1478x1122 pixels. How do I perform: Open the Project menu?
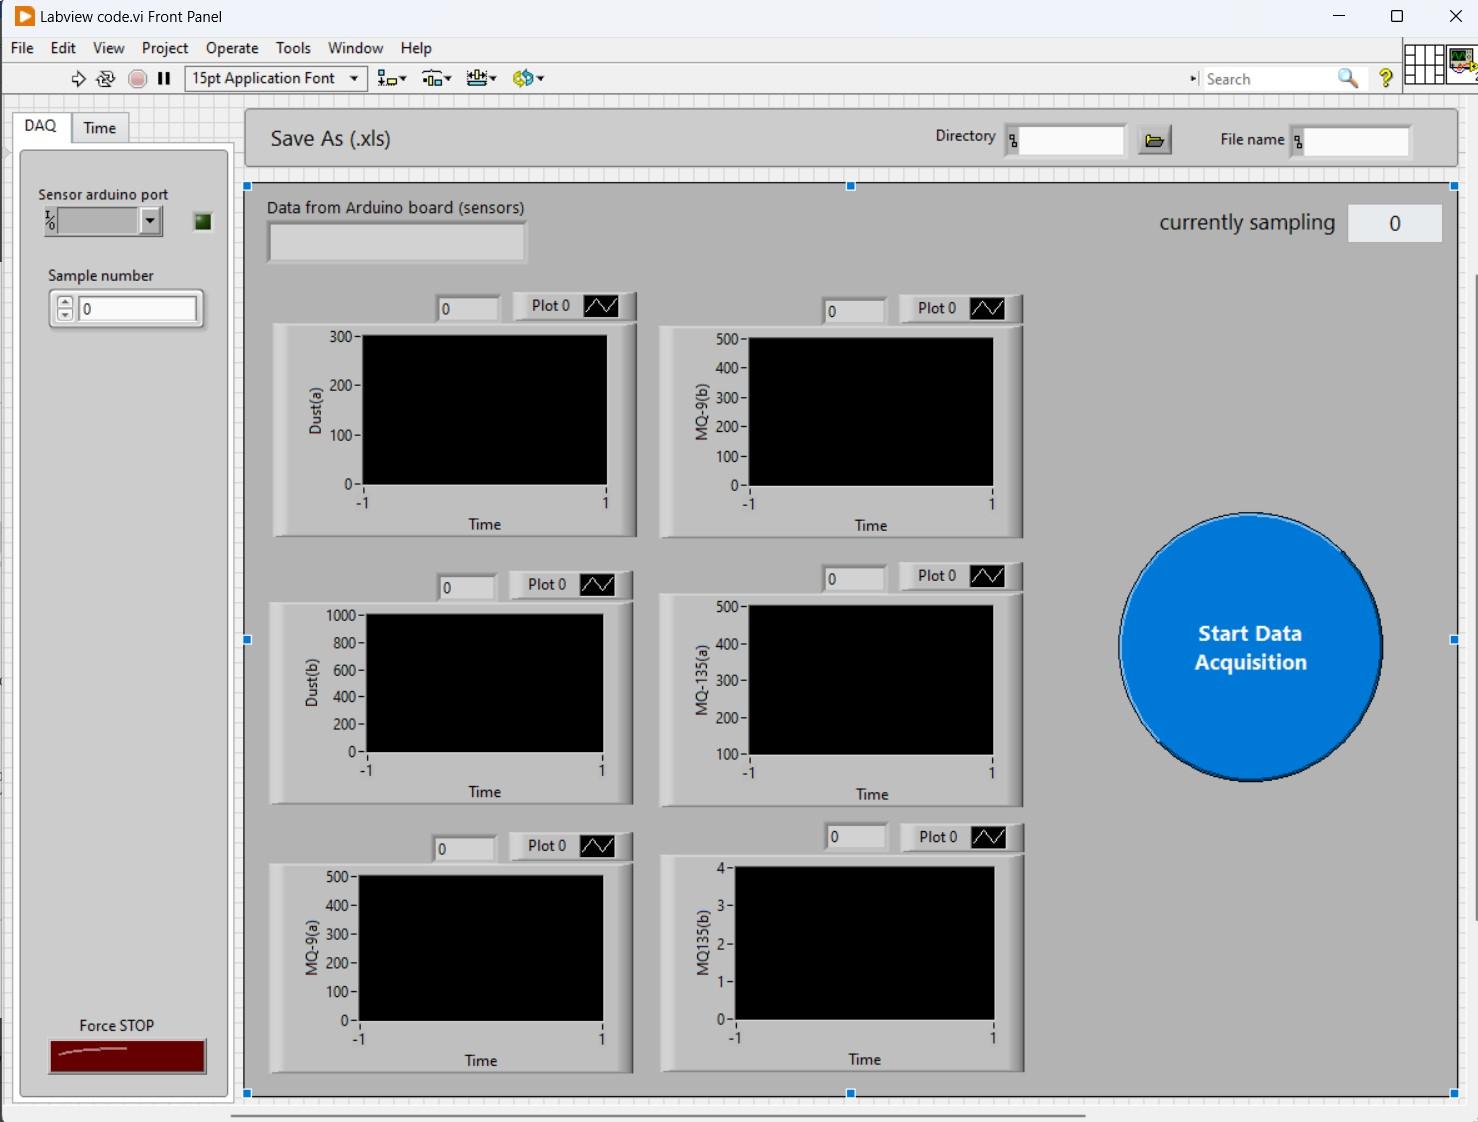point(165,48)
